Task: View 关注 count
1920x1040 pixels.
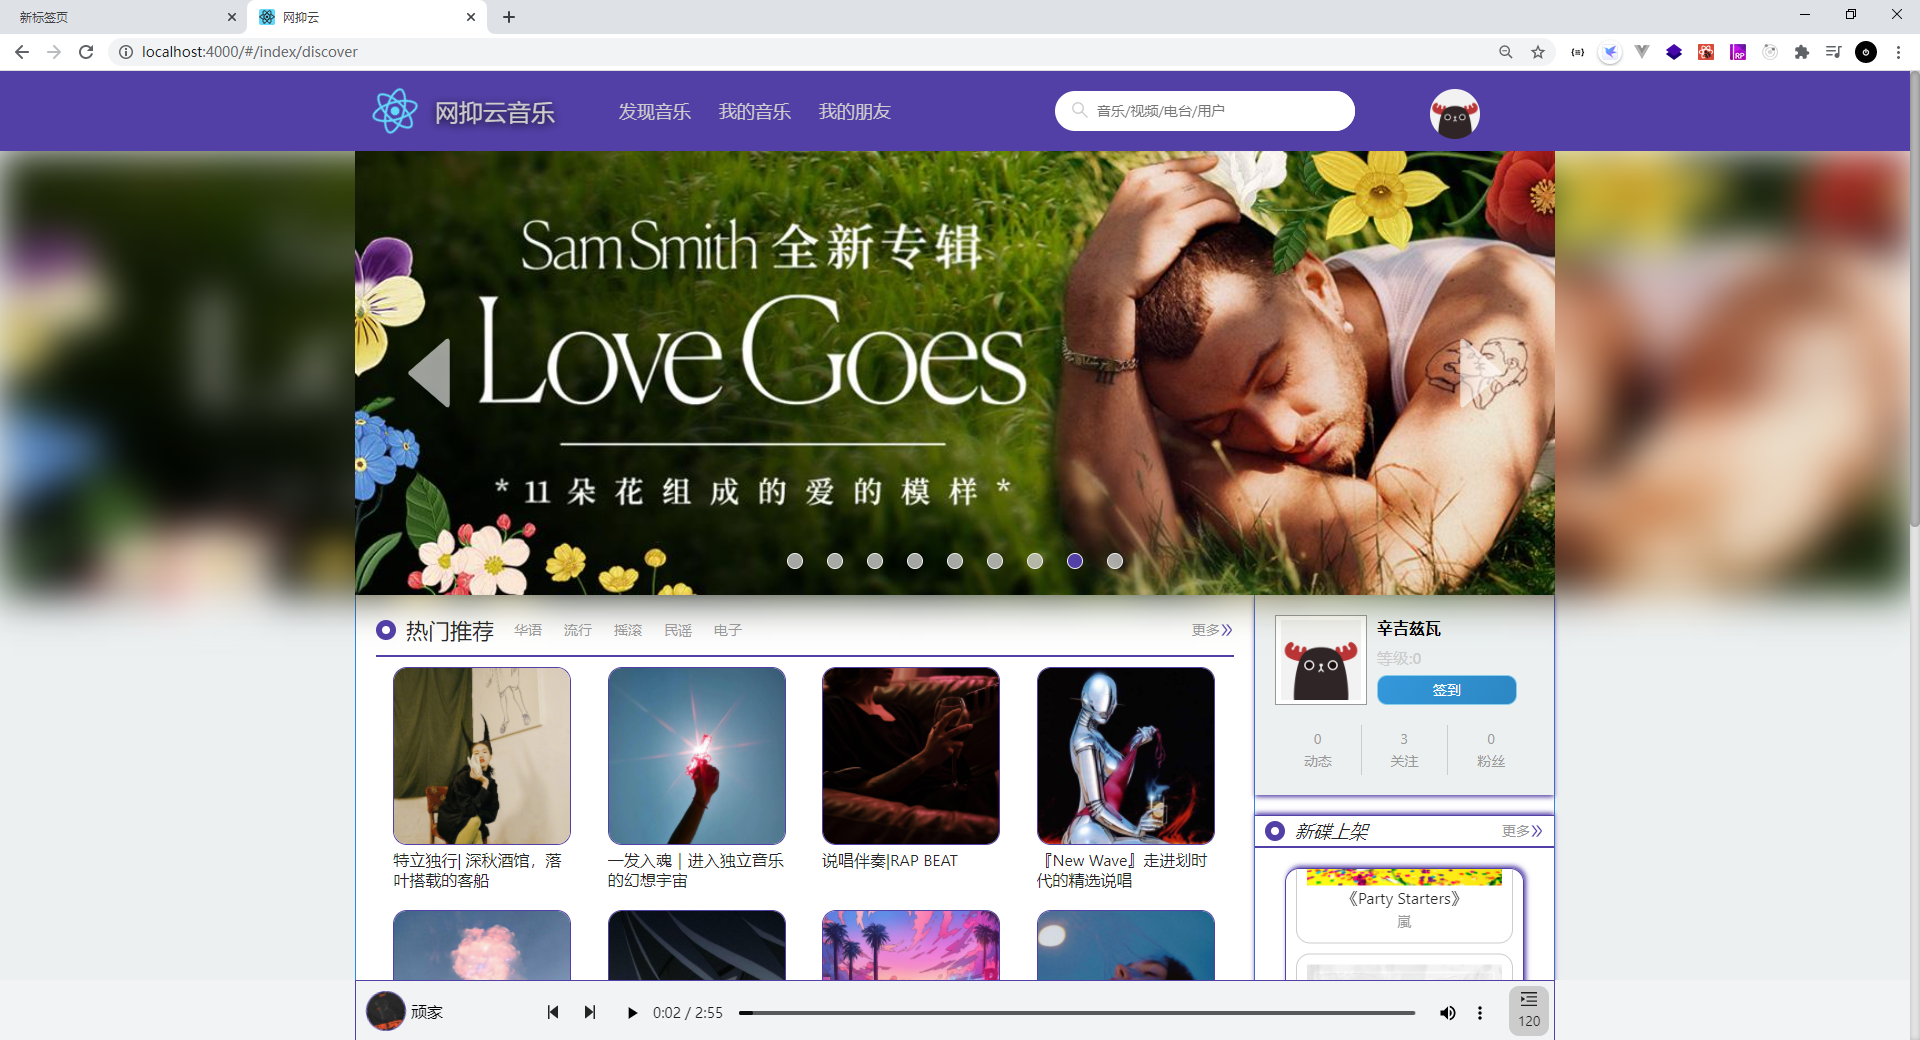Action: pyautogui.click(x=1404, y=750)
